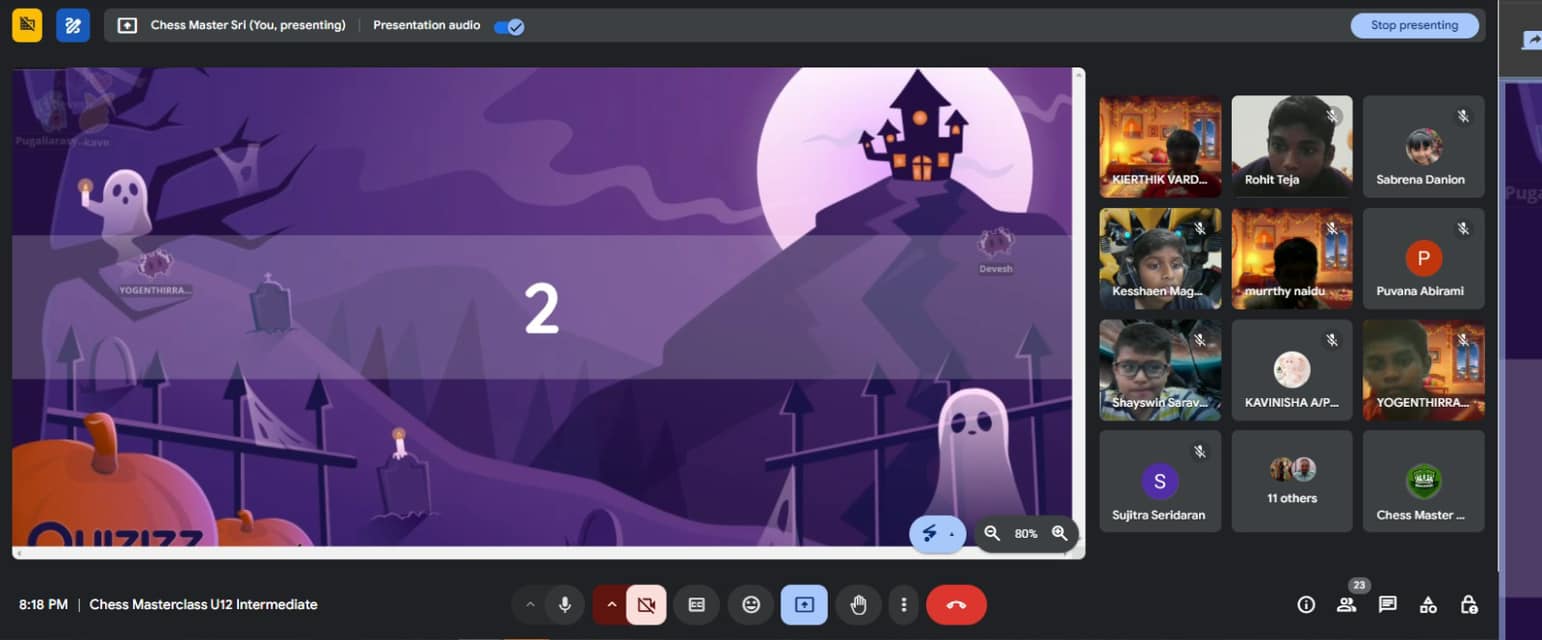1542x640 pixels.
Task: Click the avatar P of Puvana Abirami
Action: click(1423, 258)
